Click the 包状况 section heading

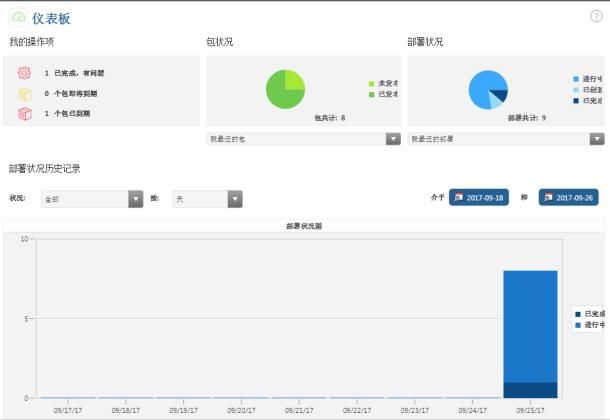coord(220,42)
